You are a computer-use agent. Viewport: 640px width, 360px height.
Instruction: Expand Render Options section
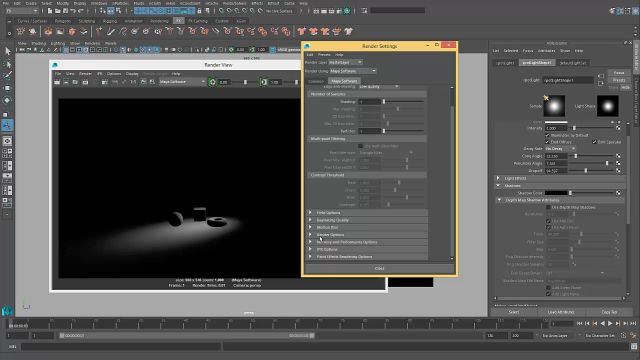pyautogui.click(x=367, y=235)
